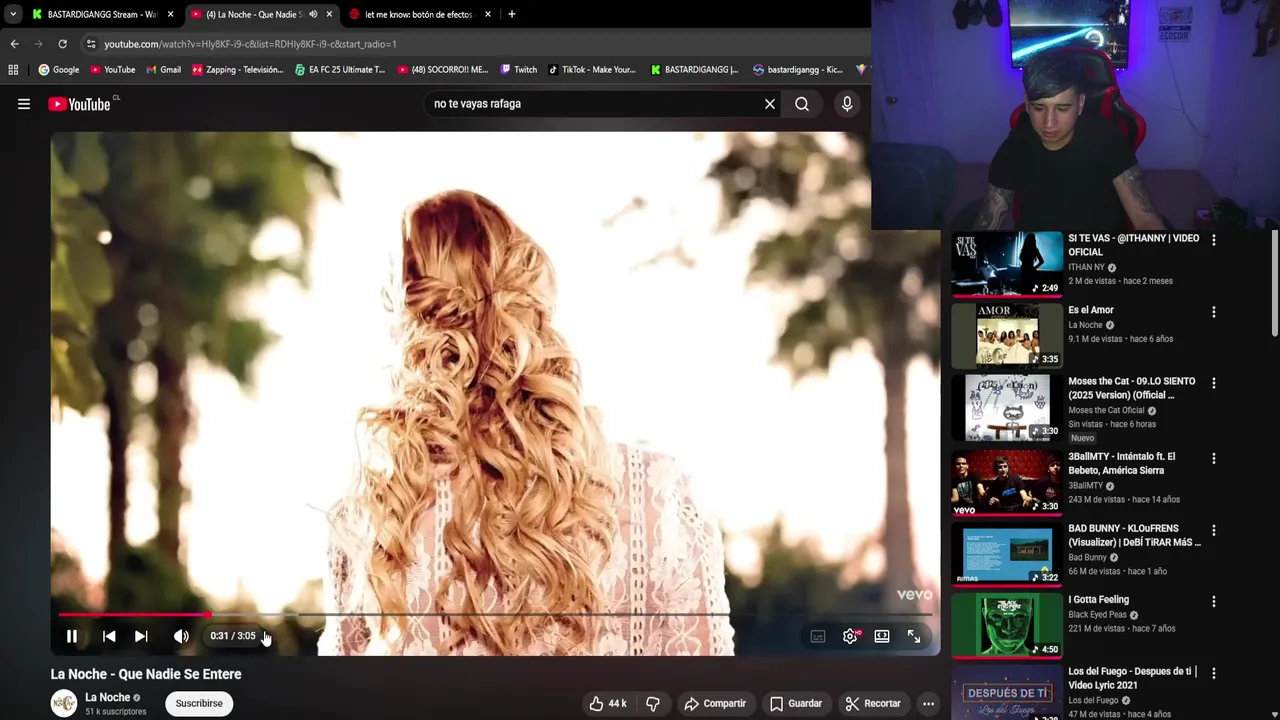Open options for Moses the Cat video
Viewport: 1280px width, 720px height.
click(1214, 383)
